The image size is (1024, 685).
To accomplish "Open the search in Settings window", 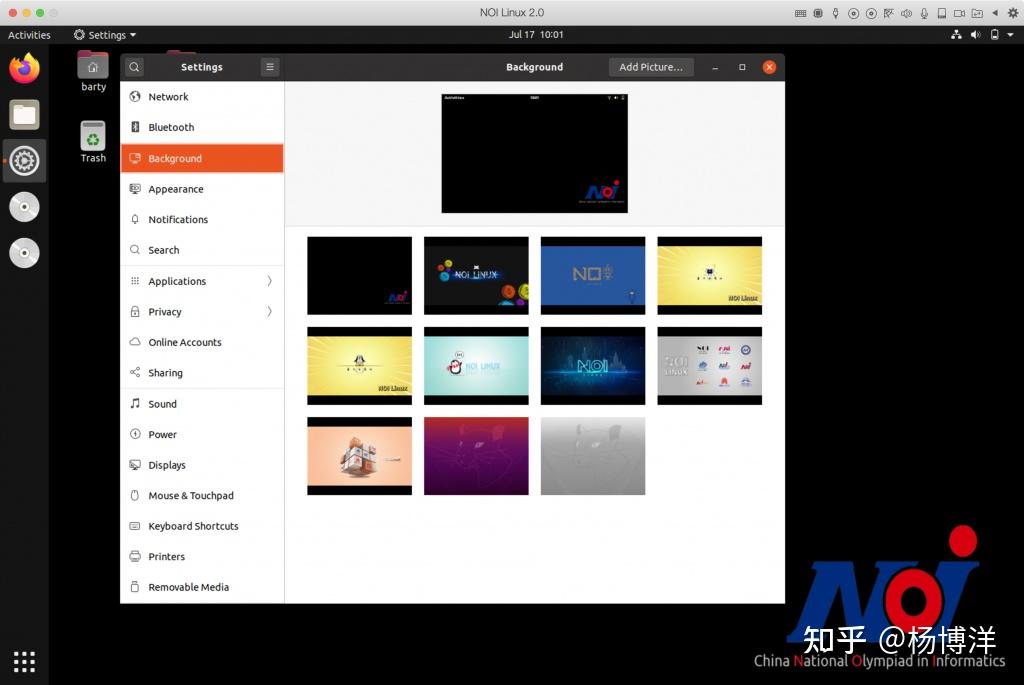I will click(133, 66).
